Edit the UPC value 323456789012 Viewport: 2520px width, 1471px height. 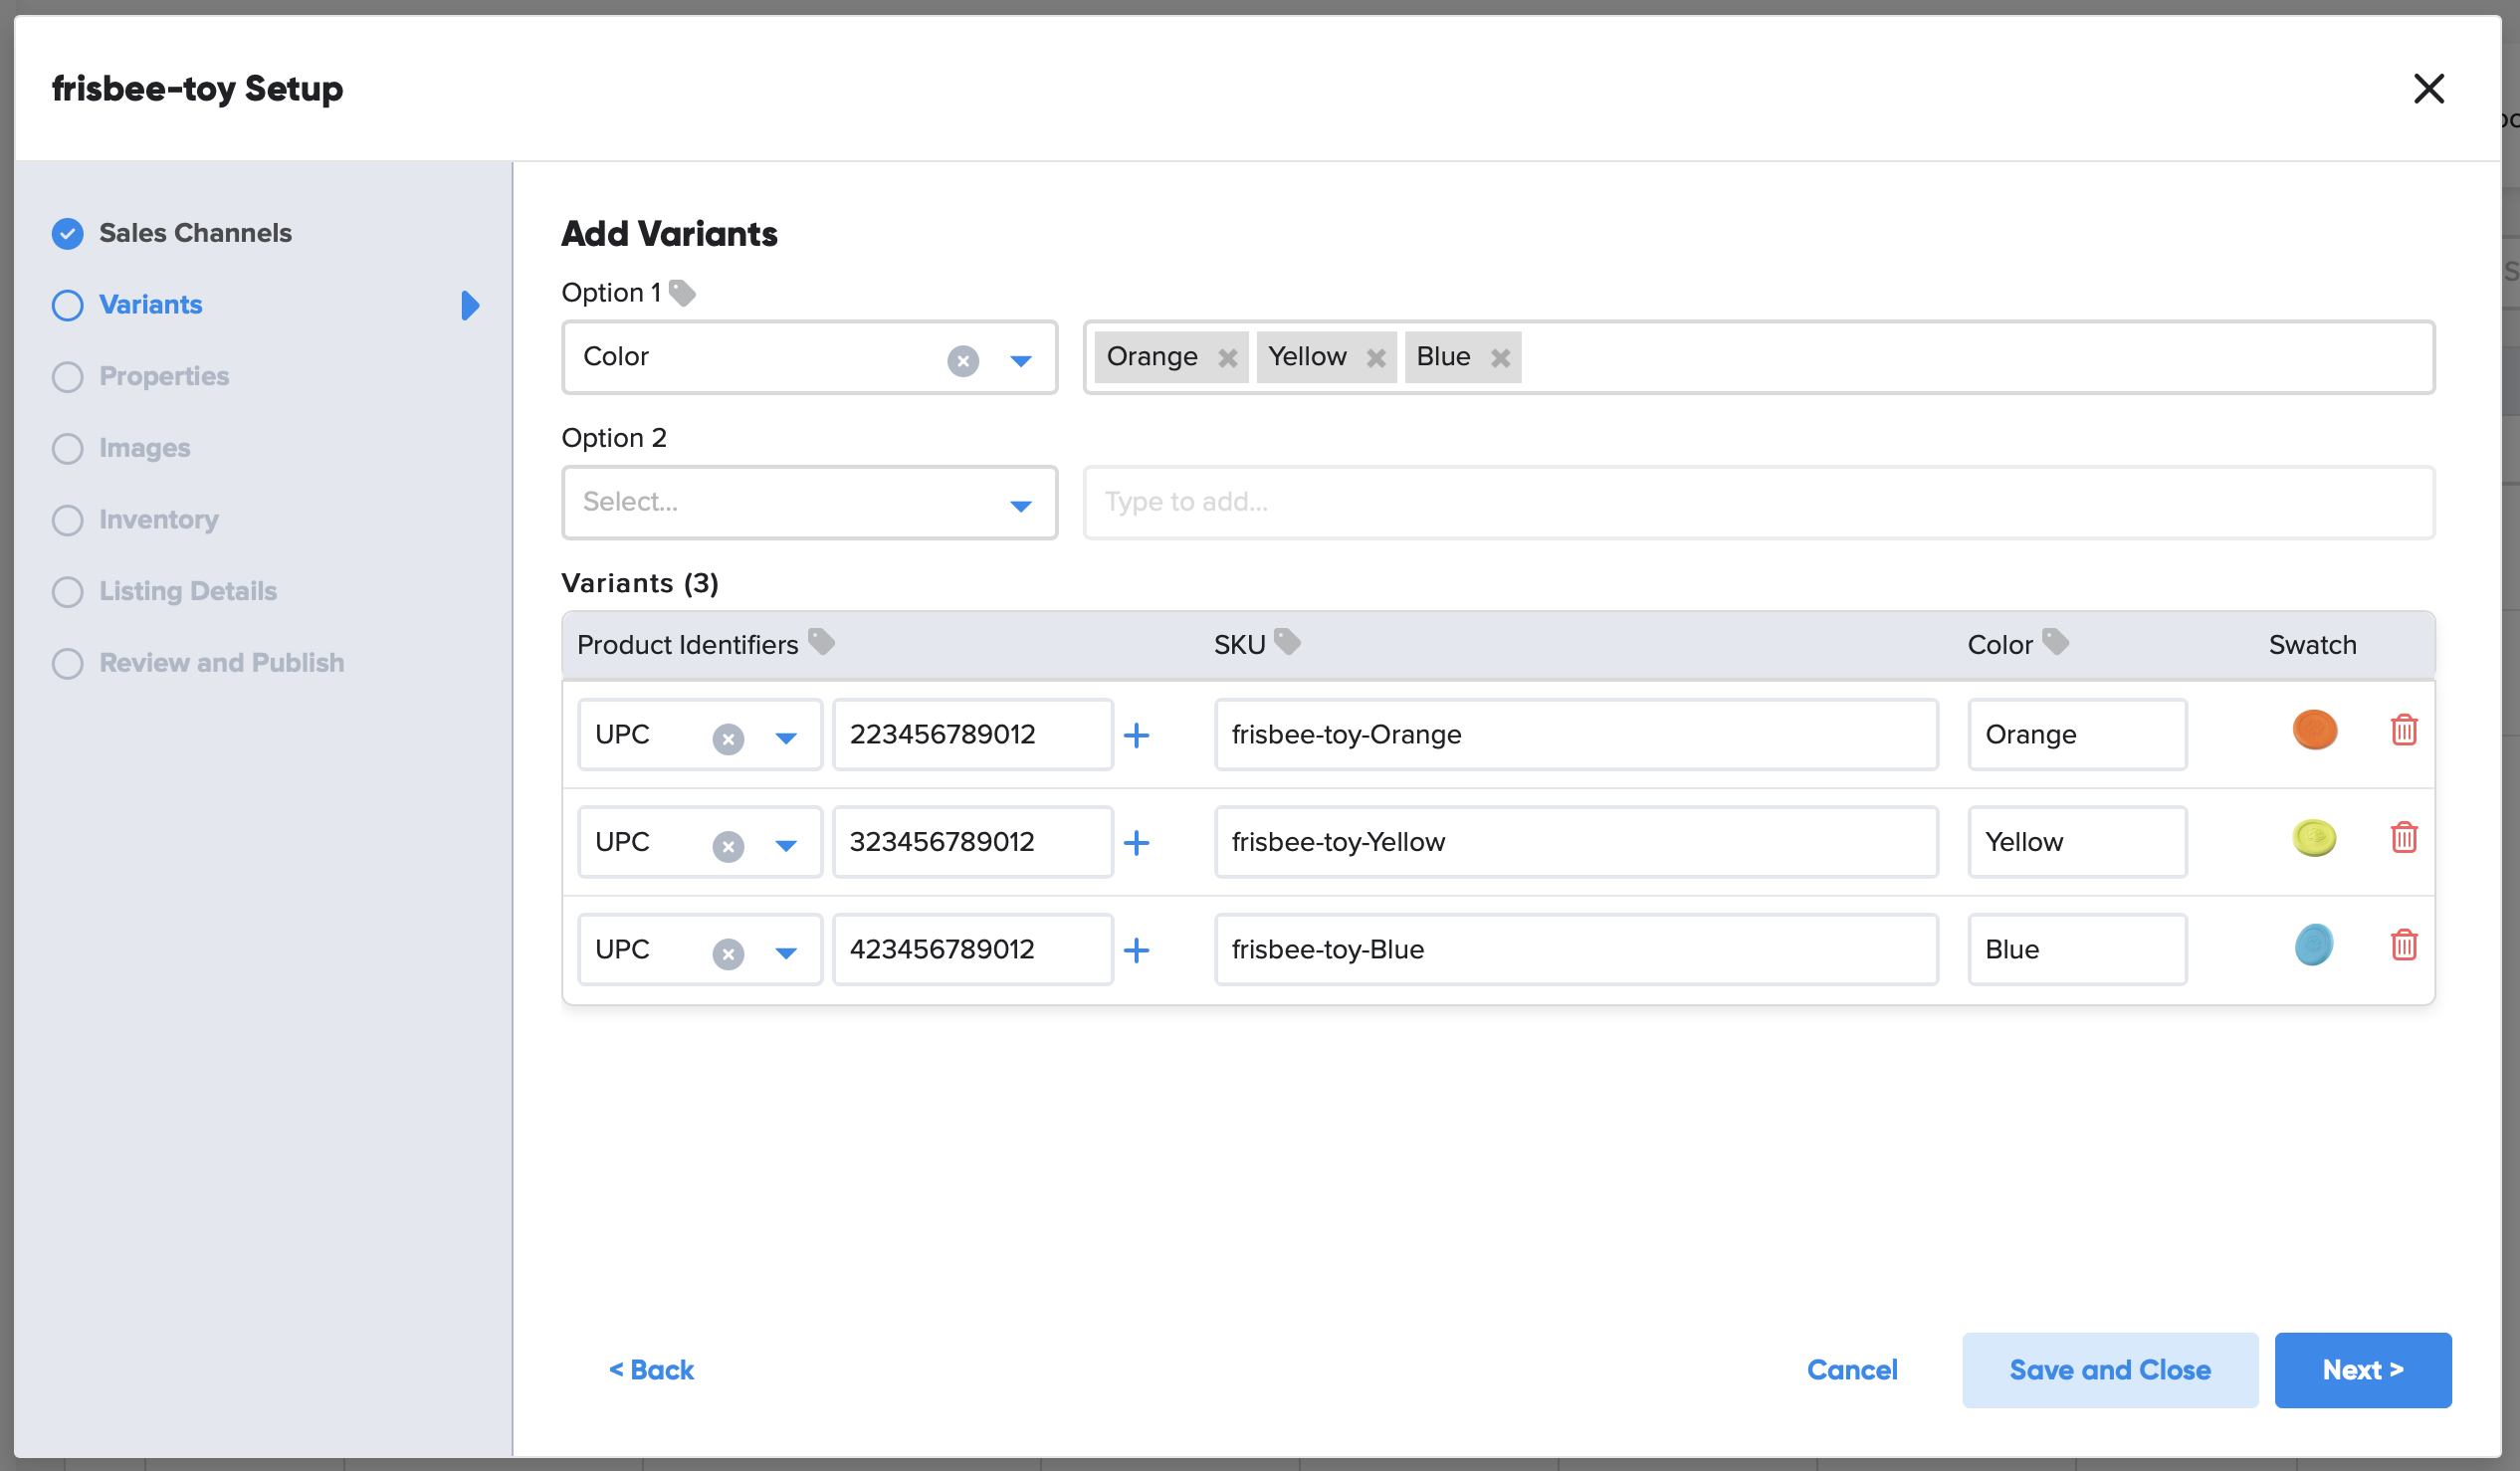pos(973,842)
